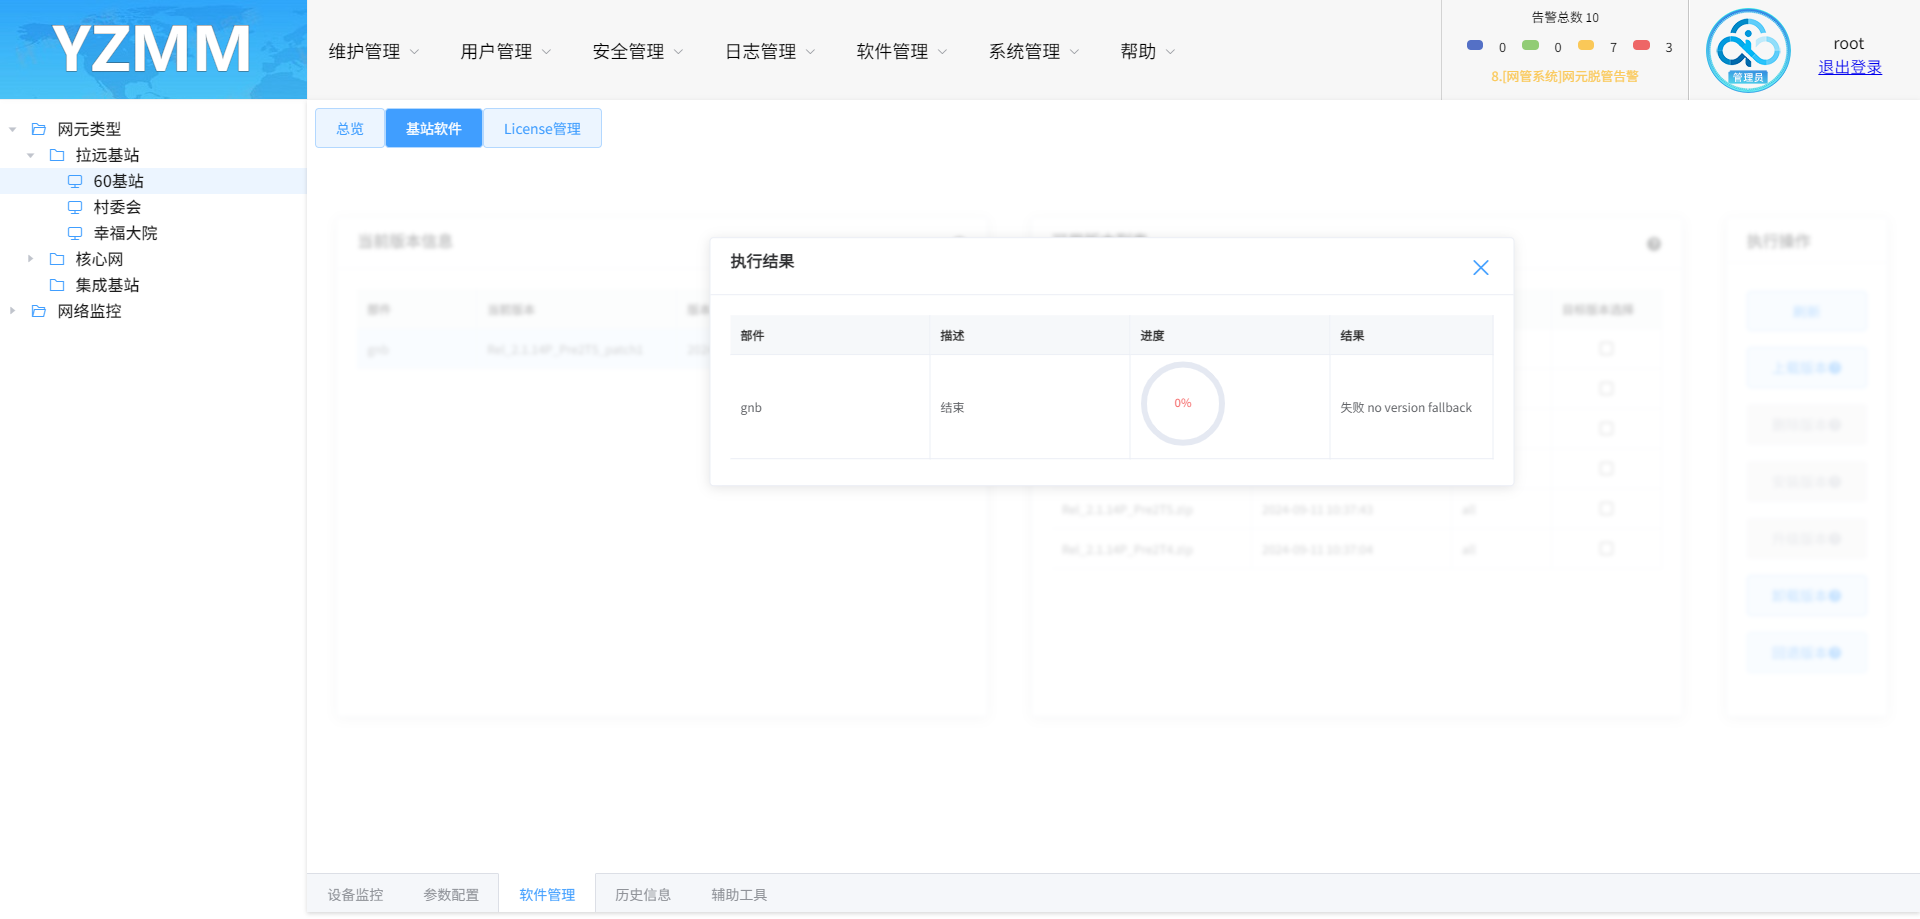Click the 失败 no version fallback result

1406,407
